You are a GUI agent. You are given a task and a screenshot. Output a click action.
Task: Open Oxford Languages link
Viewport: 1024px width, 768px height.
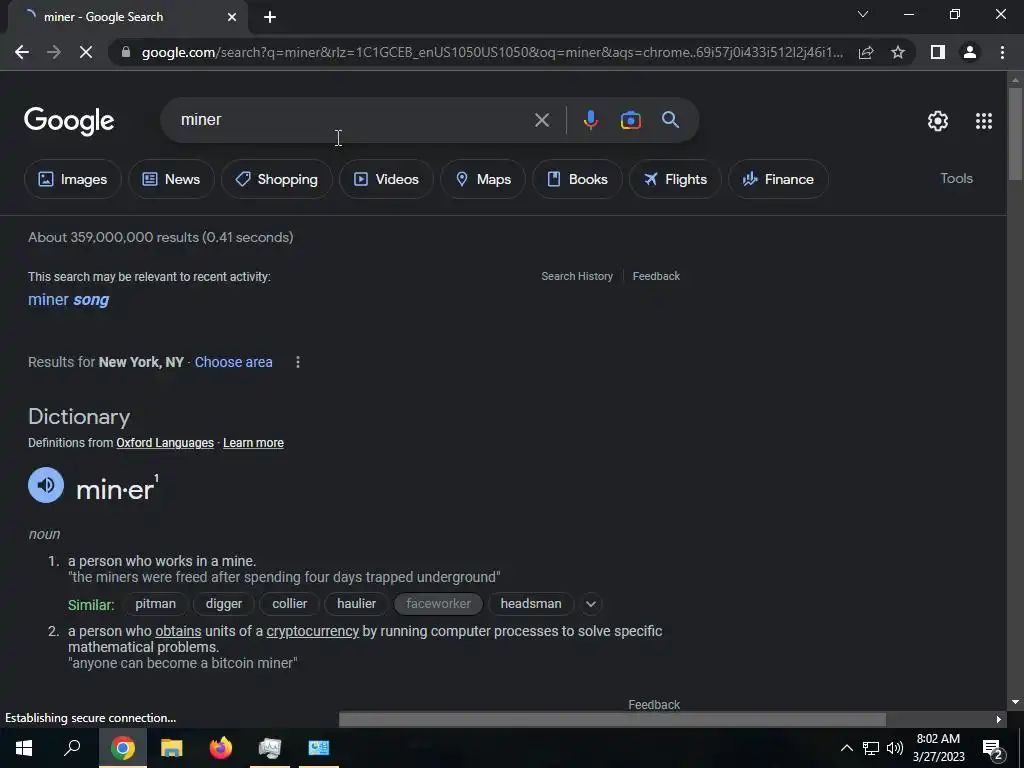coord(165,443)
